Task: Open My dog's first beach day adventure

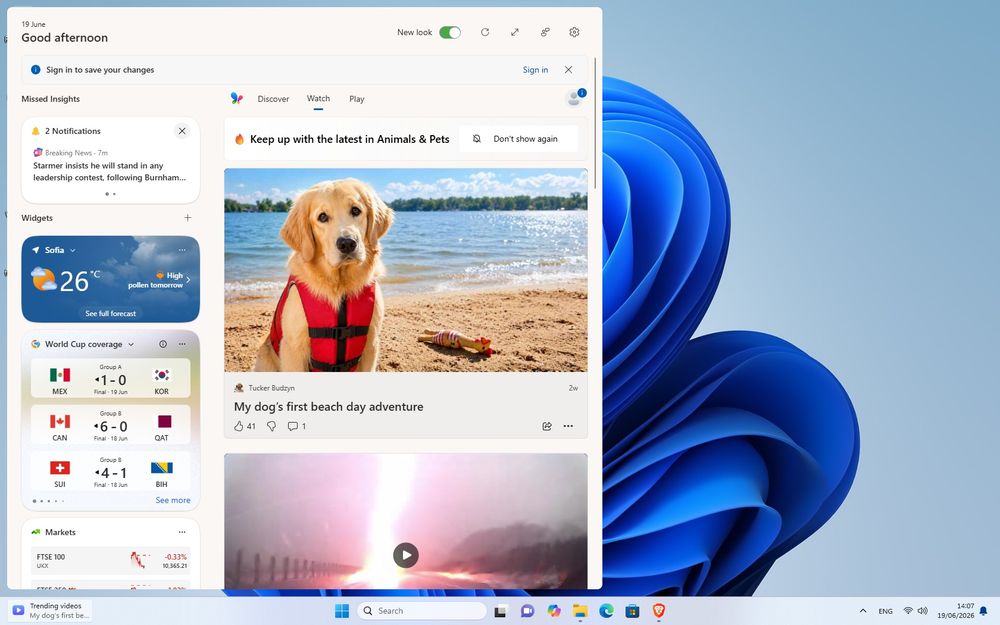Action: [x=328, y=407]
